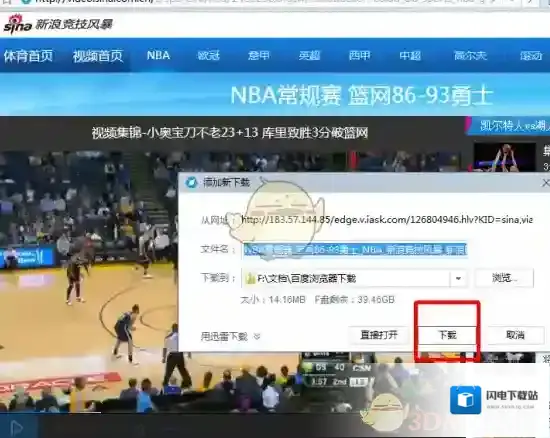Click the video play button
This screenshot has width=550, height=438.
[16, 427]
